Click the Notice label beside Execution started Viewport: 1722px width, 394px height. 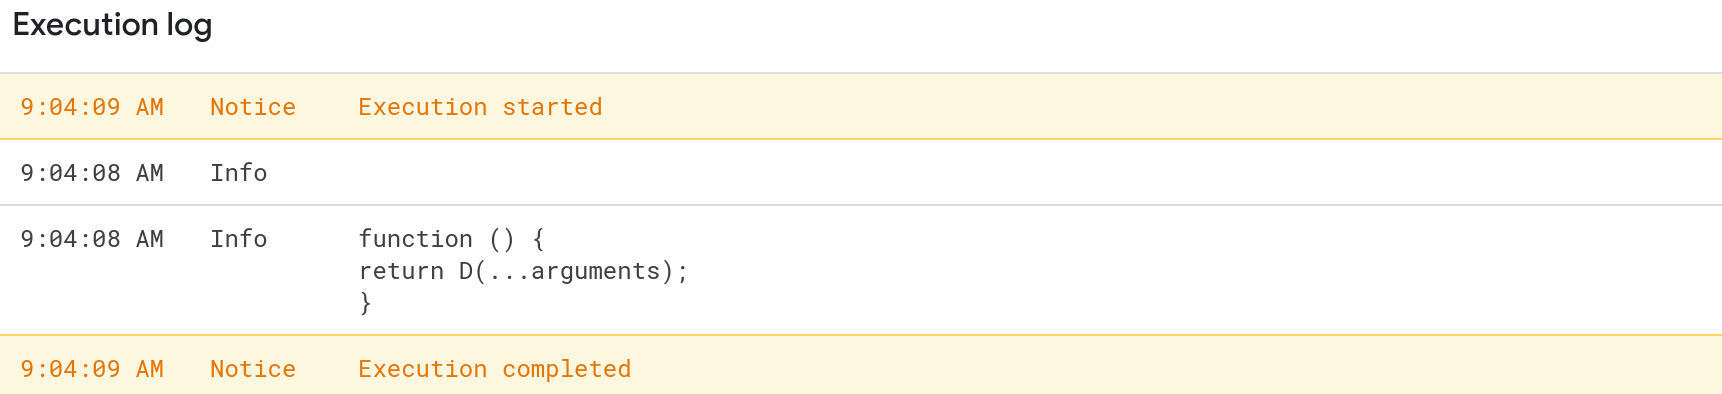pos(253,107)
